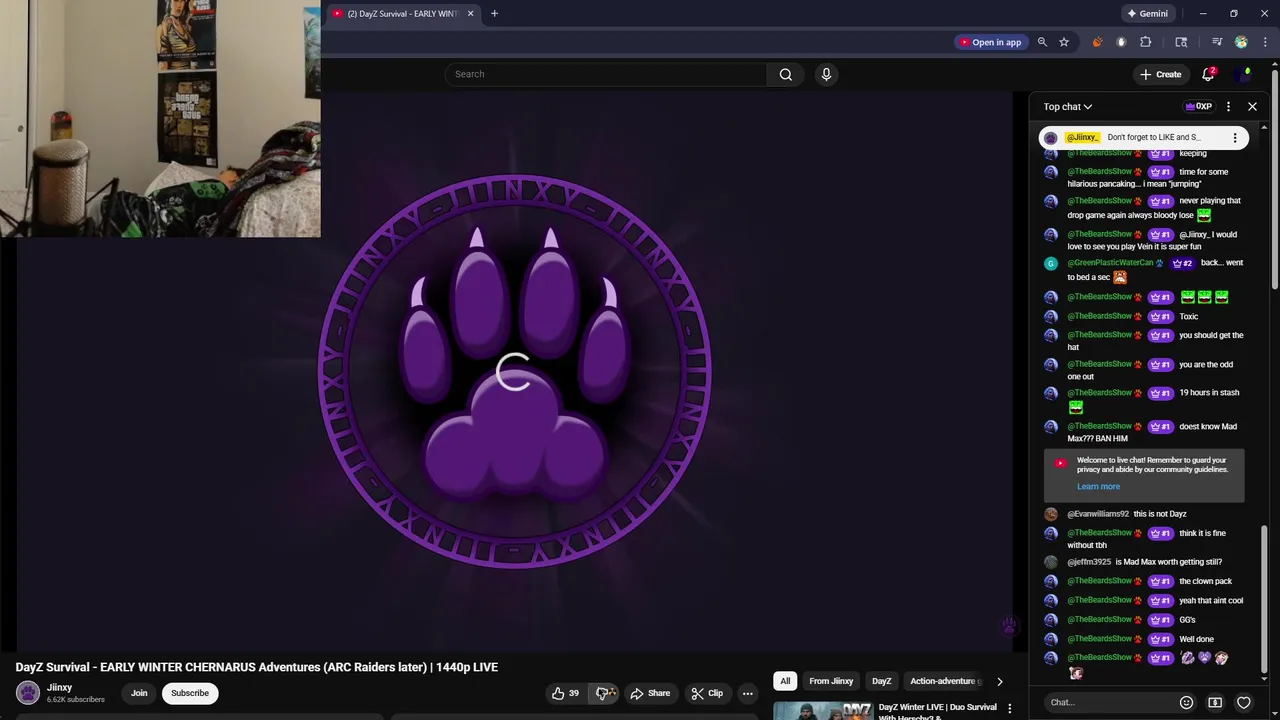This screenshot has width=1280, height=720.
Task: Open Jiinxy channel name link
Action: (59, 688)
